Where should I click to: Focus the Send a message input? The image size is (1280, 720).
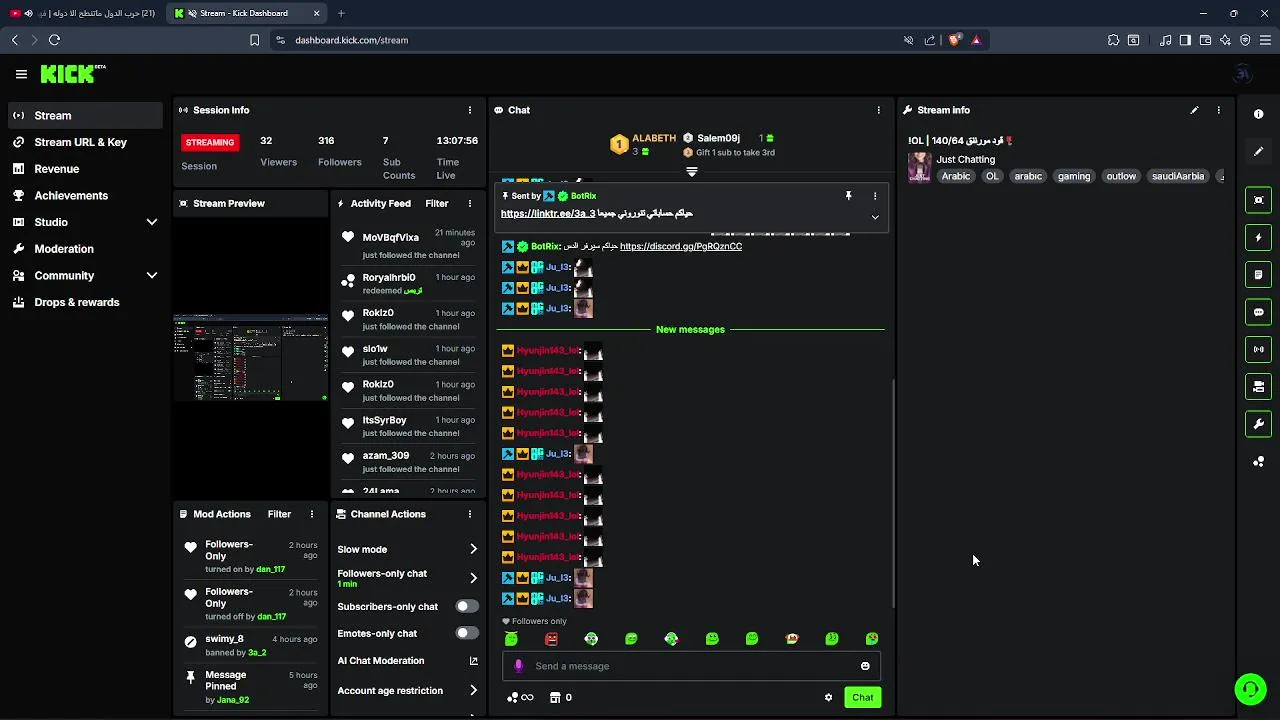[692, 666]
